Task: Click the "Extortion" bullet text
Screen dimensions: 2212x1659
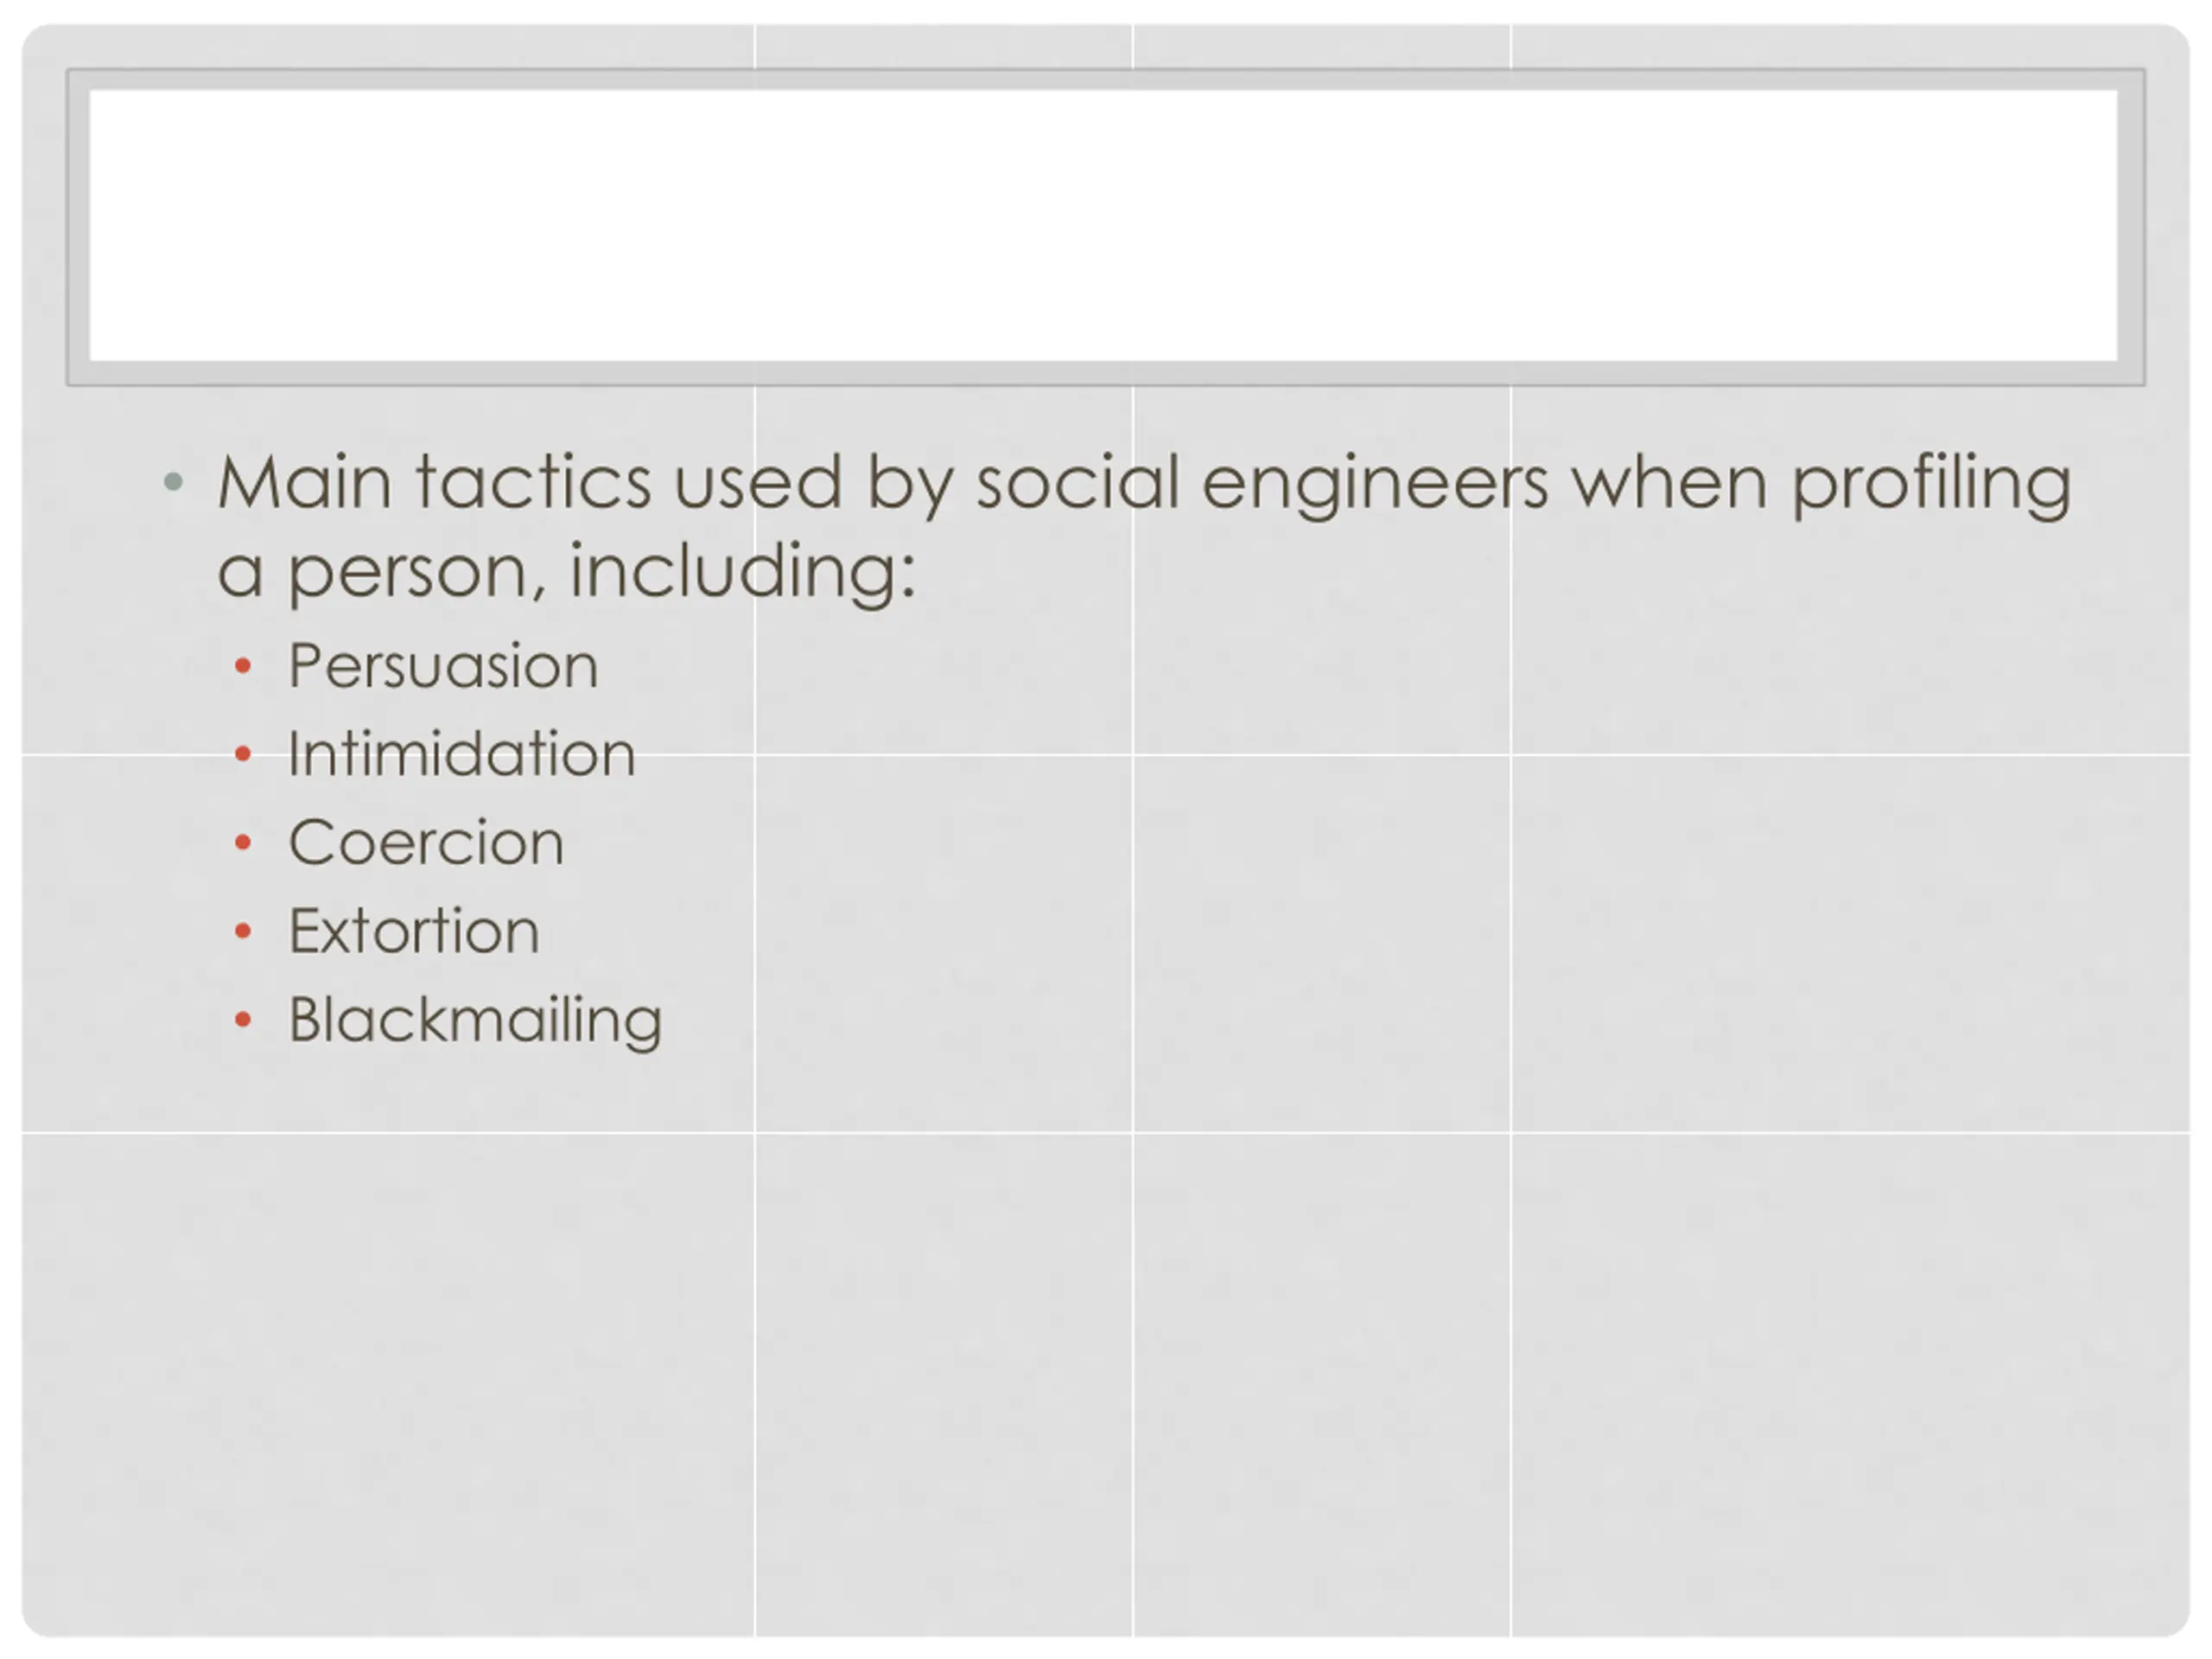Action: 414,931
